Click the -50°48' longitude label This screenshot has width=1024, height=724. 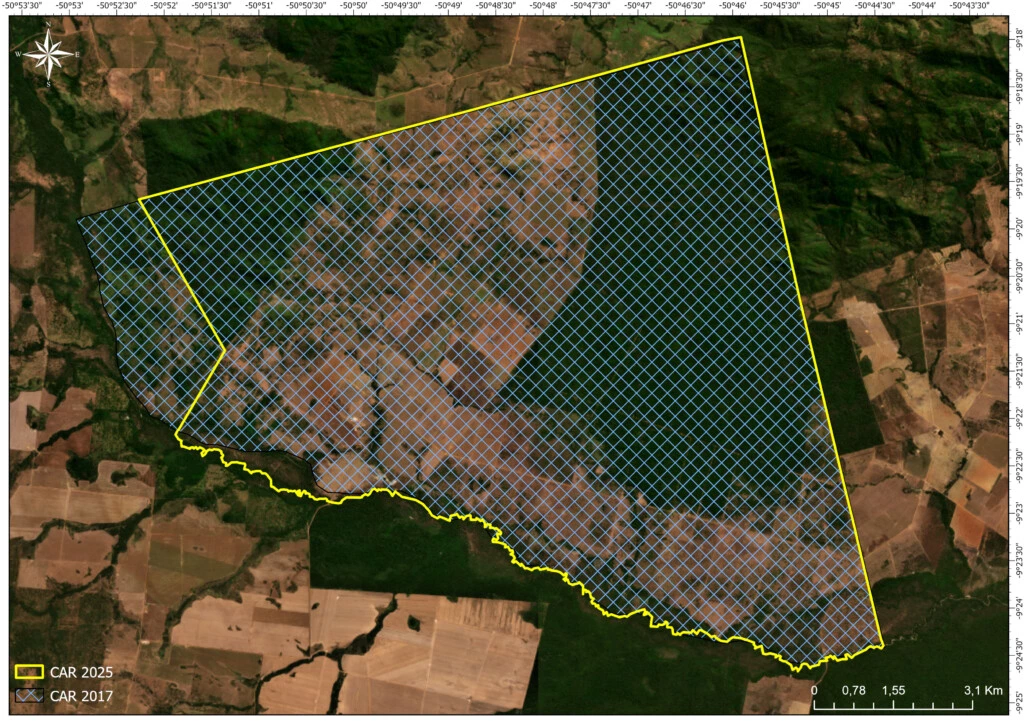tap(543, 5)
